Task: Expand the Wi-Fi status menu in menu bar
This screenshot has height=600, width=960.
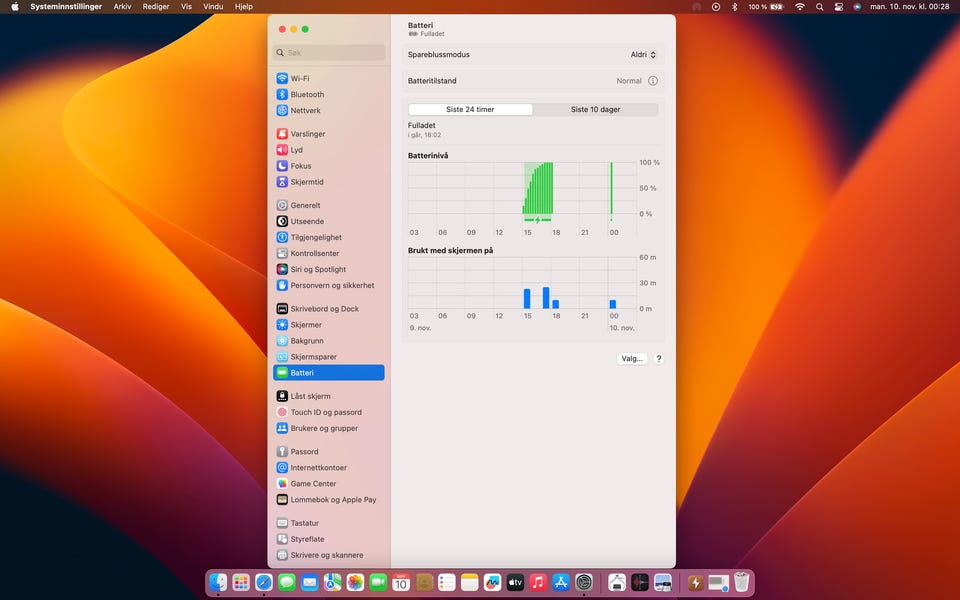Action: tap(799, 6)
